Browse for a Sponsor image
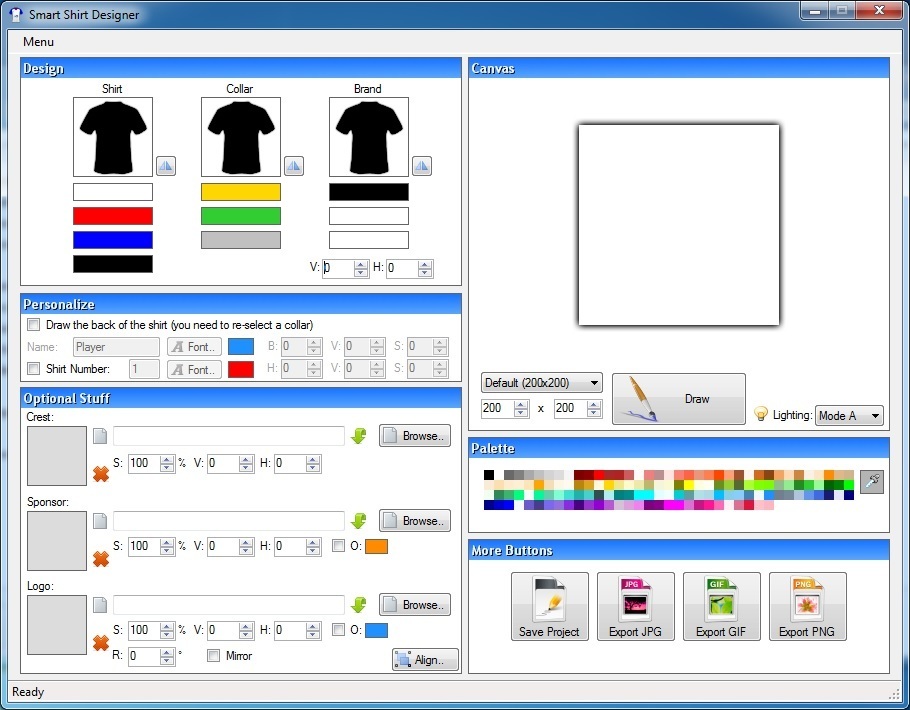The width and height of the screenshot is (910, 710). (x=415, y=521)
